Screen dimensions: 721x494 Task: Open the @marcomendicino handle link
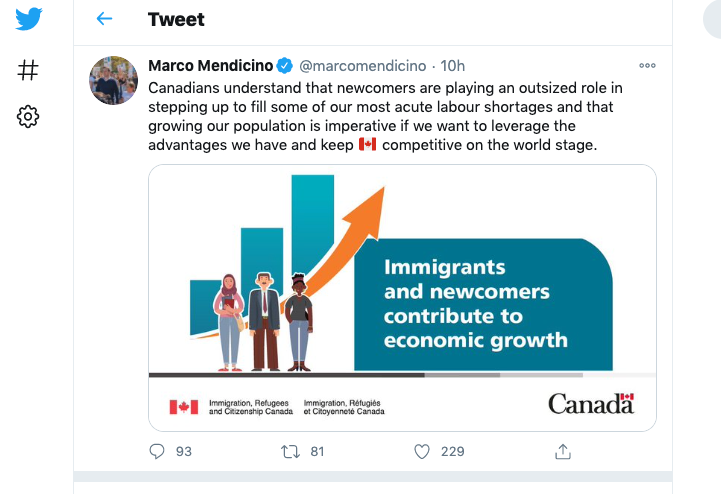click(363, 66)
